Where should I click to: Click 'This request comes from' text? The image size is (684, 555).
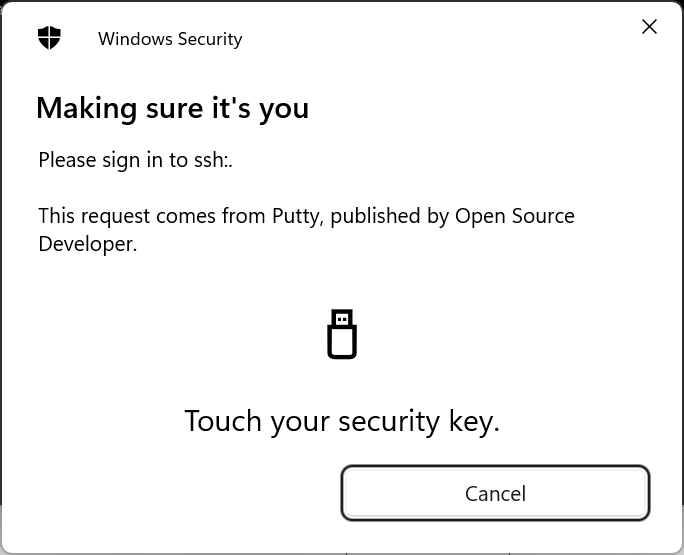[152, 216]
